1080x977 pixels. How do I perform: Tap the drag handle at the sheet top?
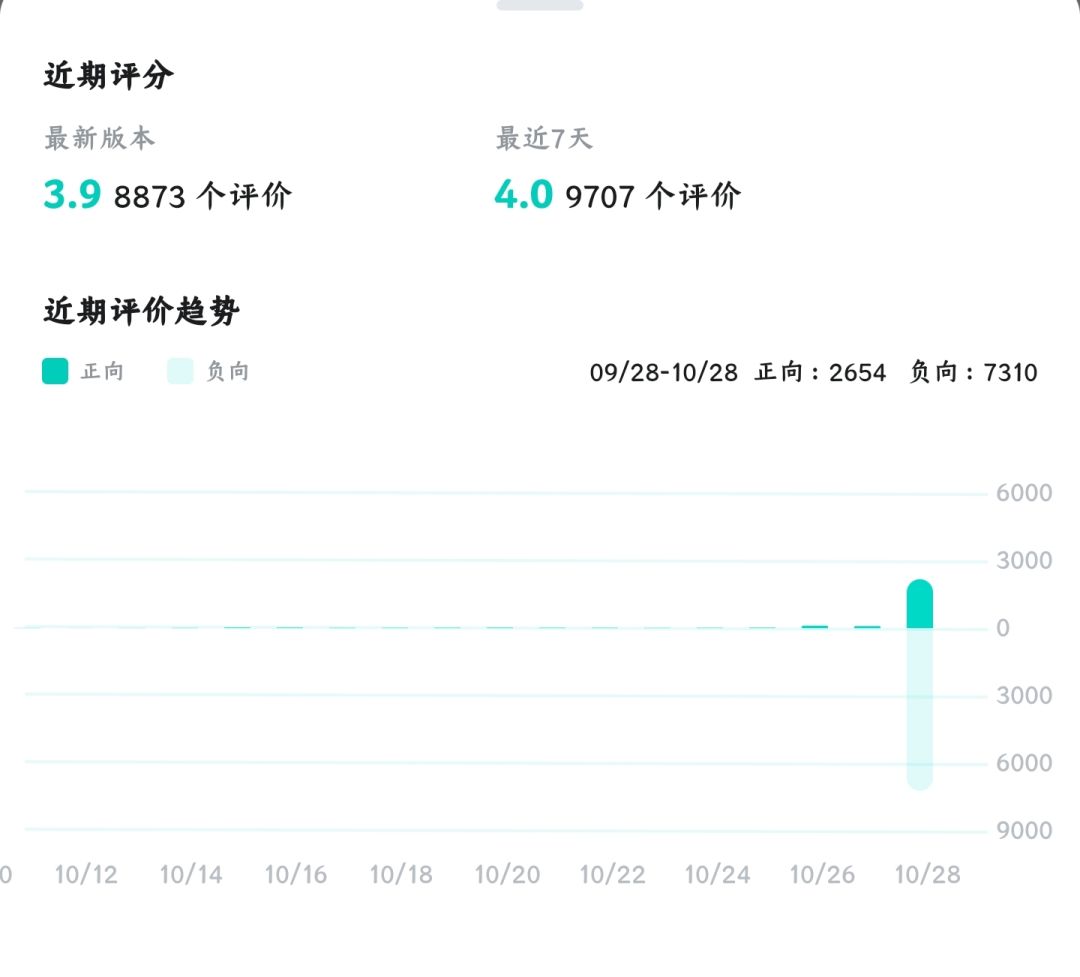click(x=540, y=5)
